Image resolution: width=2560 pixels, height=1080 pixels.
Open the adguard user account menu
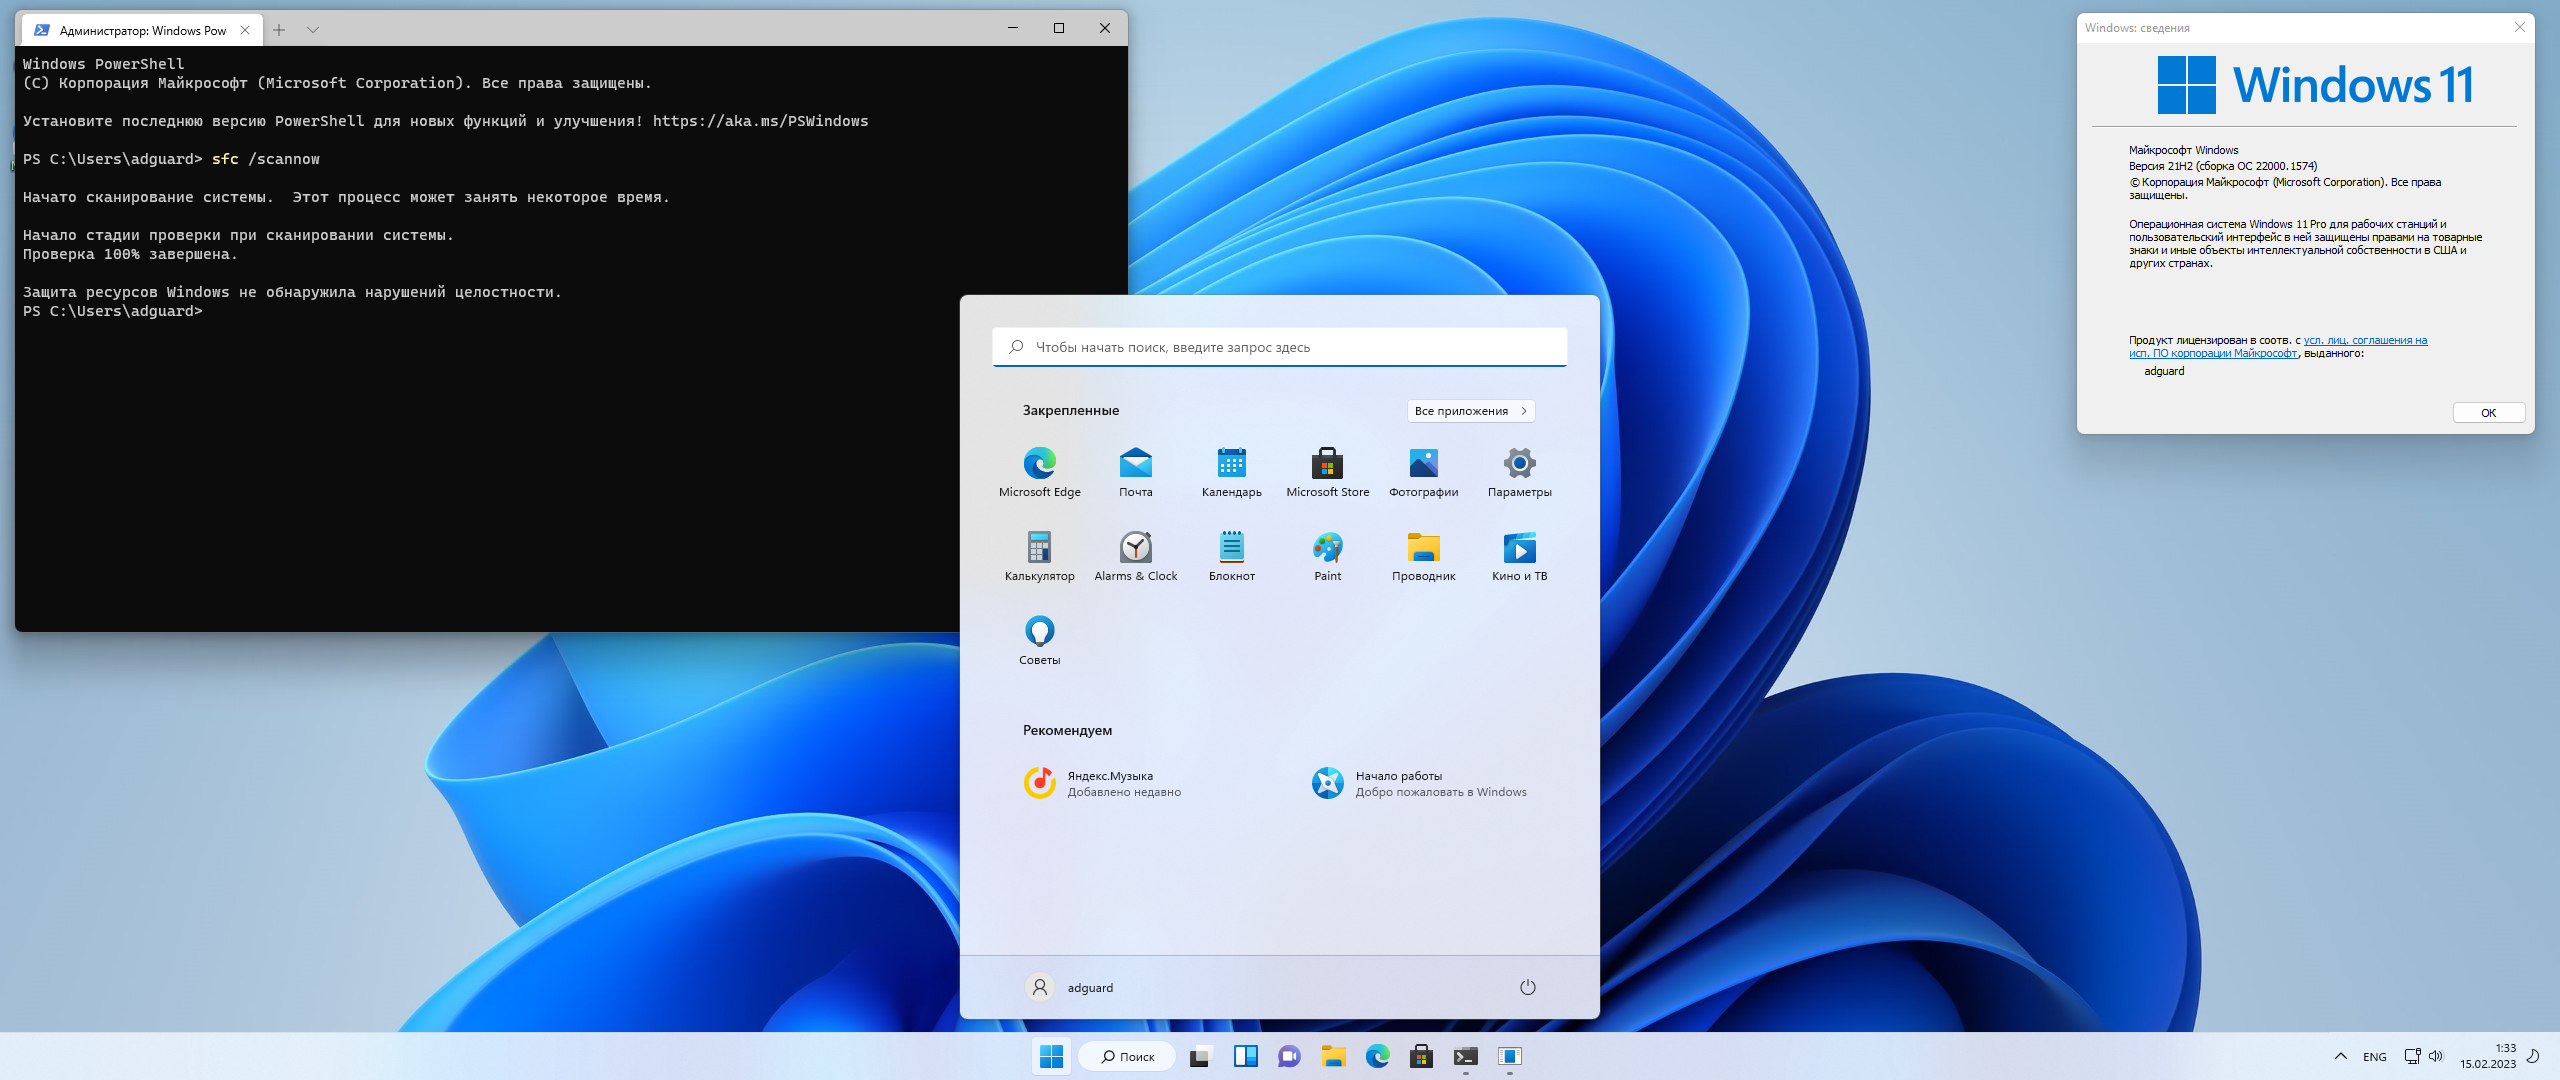(x=1069, y=987)
